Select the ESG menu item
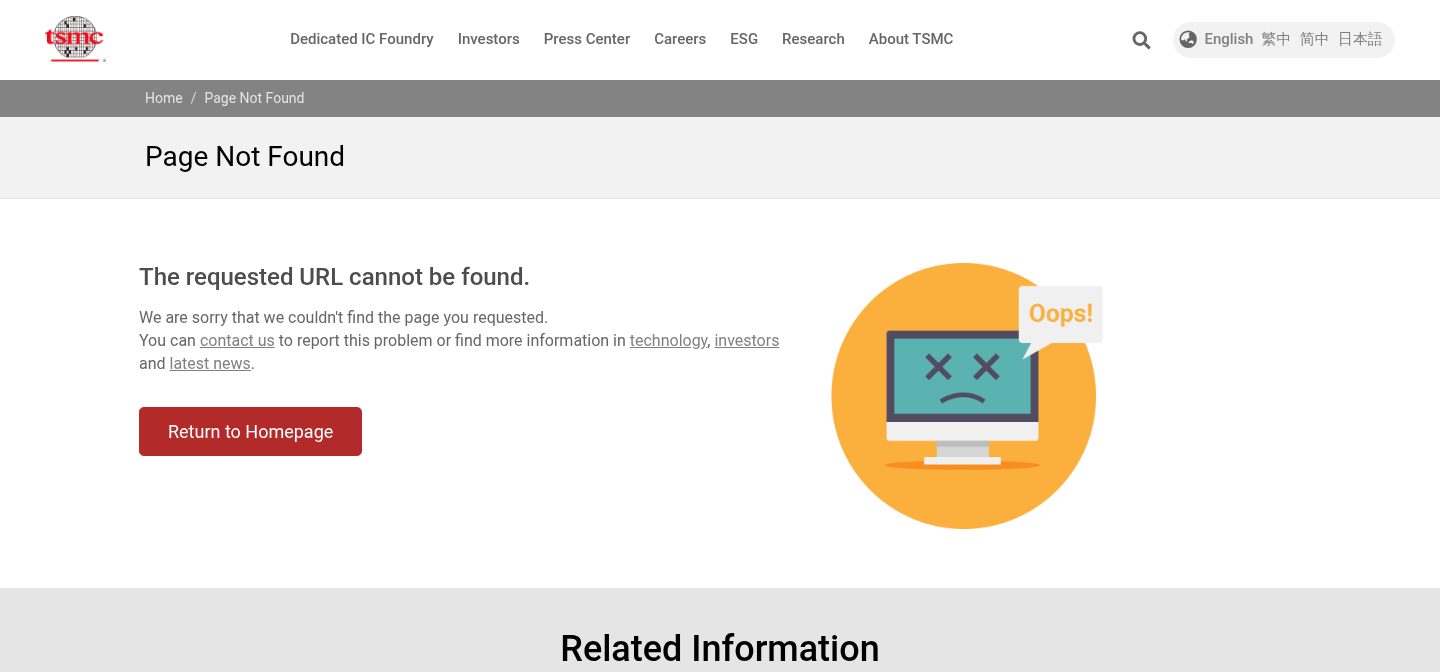 (744, 39)
